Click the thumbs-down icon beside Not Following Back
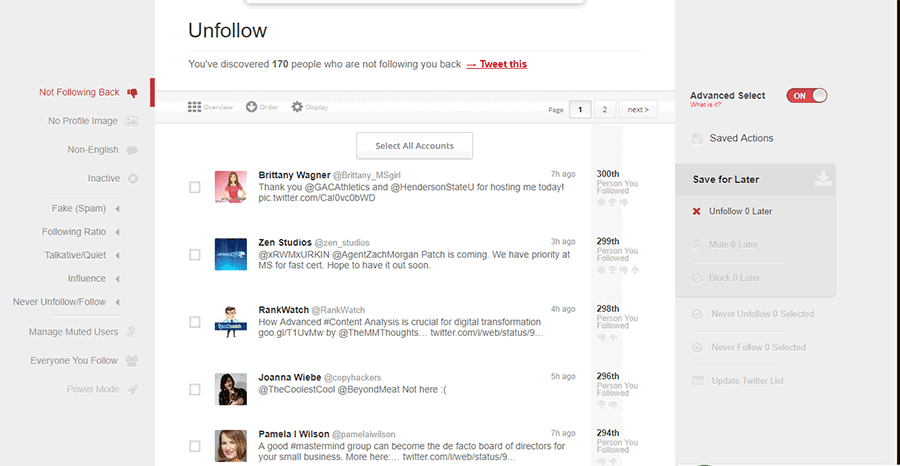Image resolution: width=900 pixels, height=466 pixels. pos(132,93)
